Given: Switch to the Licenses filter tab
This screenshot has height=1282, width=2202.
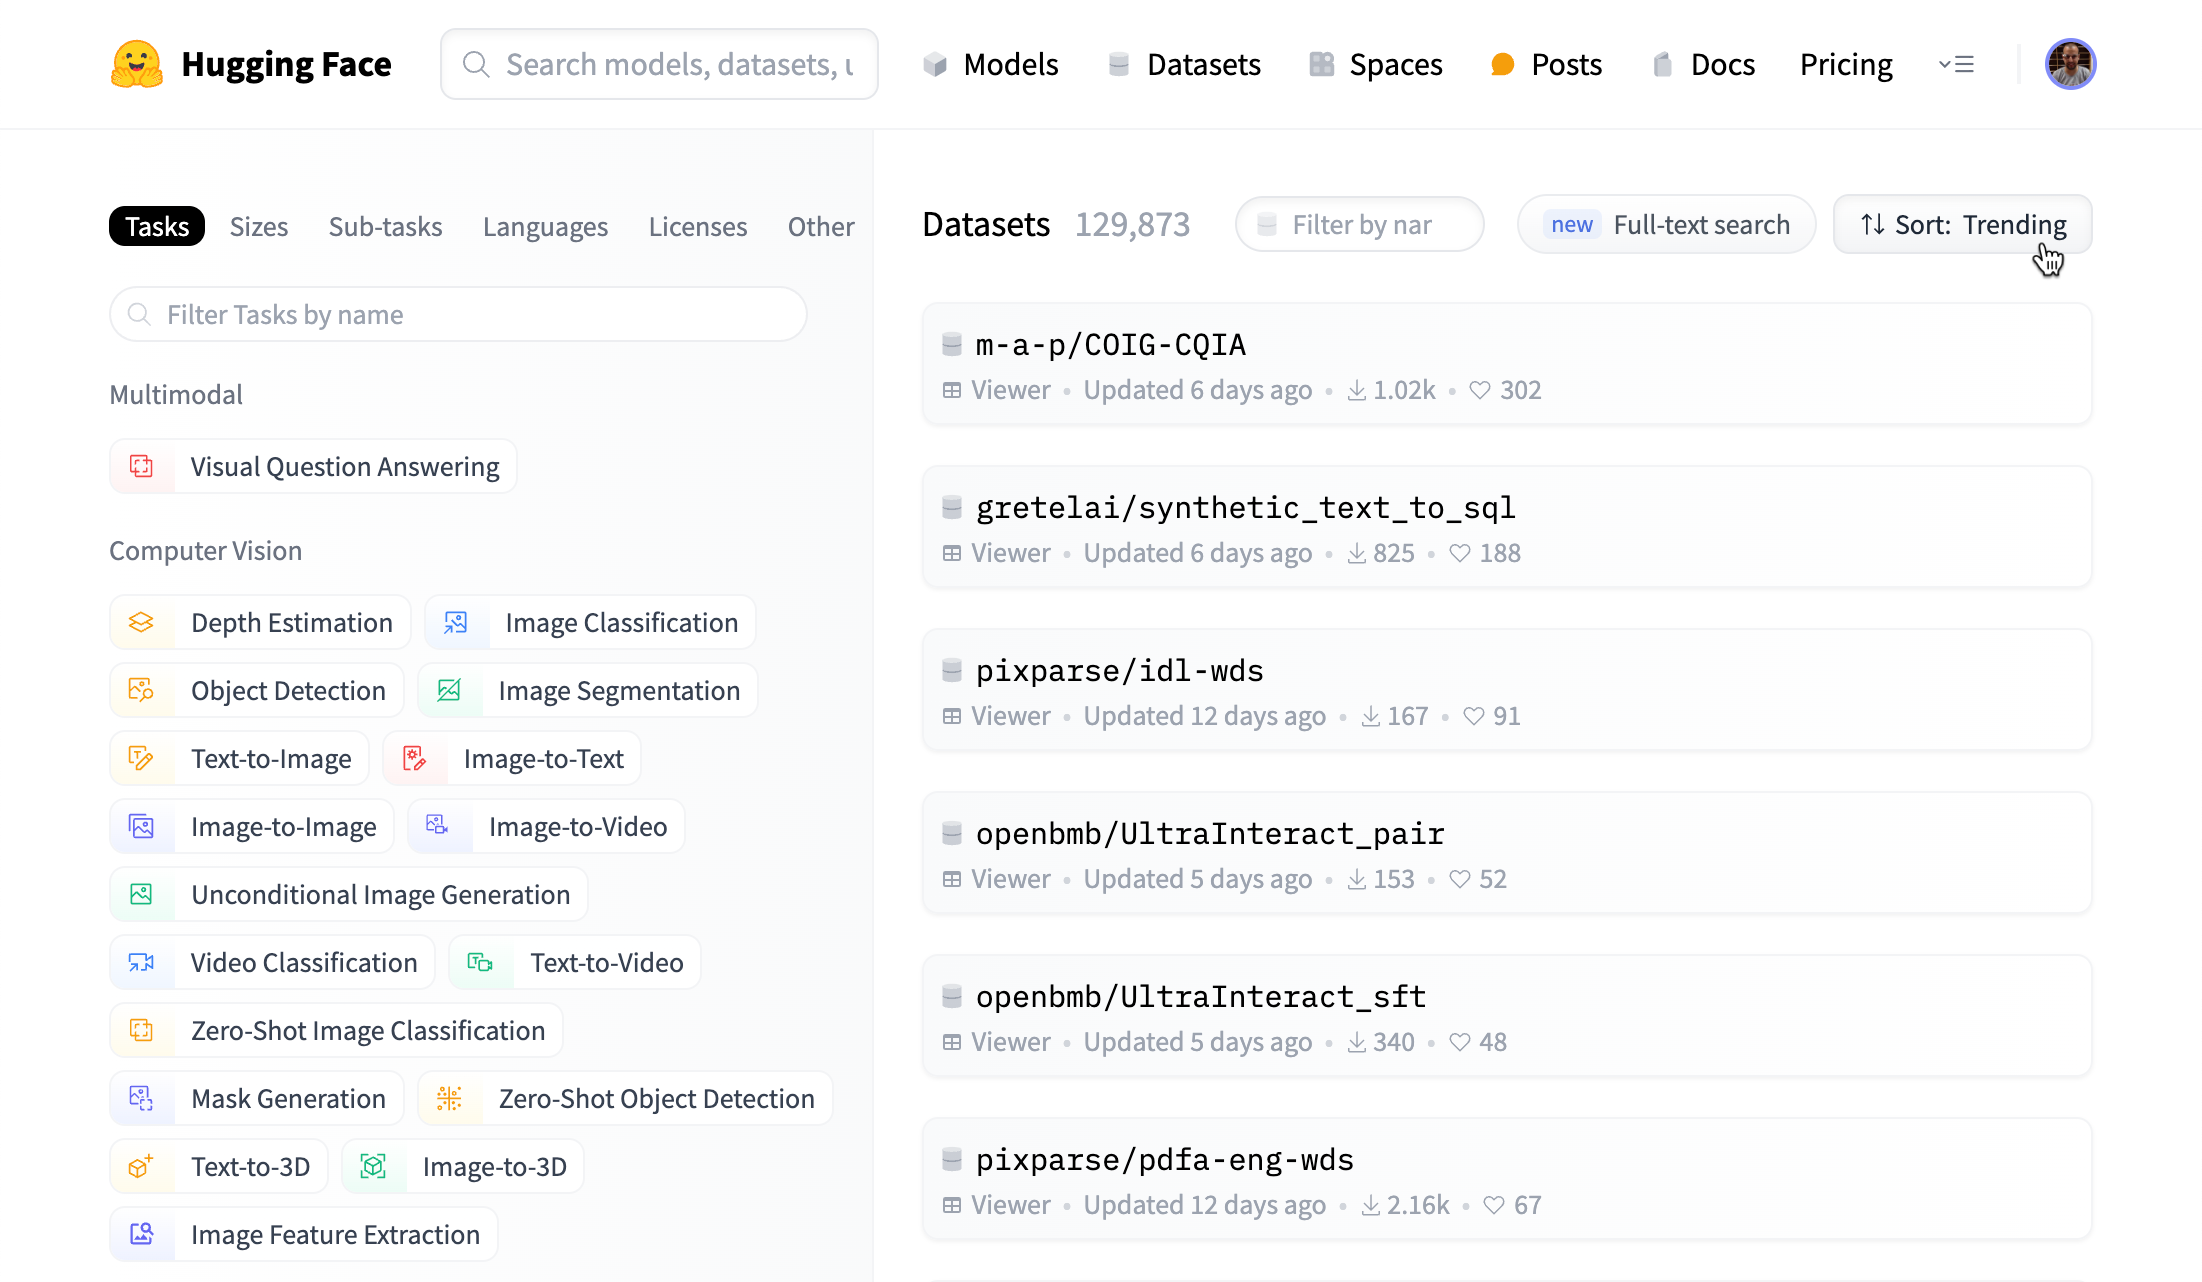Looking at the screenshot, I should coord(698,226).
